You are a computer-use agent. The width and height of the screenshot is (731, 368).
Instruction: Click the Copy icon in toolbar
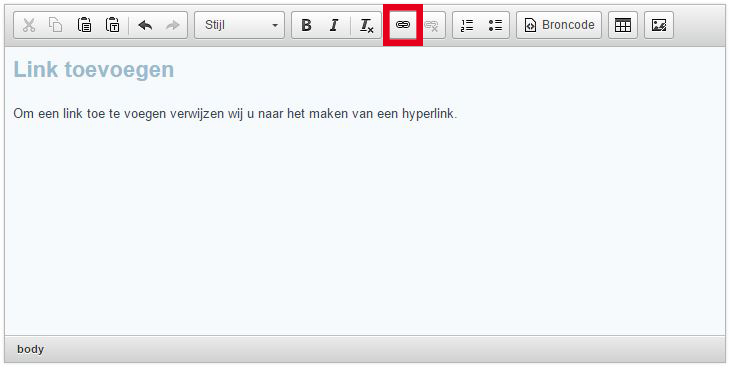(x=56, y=25)
